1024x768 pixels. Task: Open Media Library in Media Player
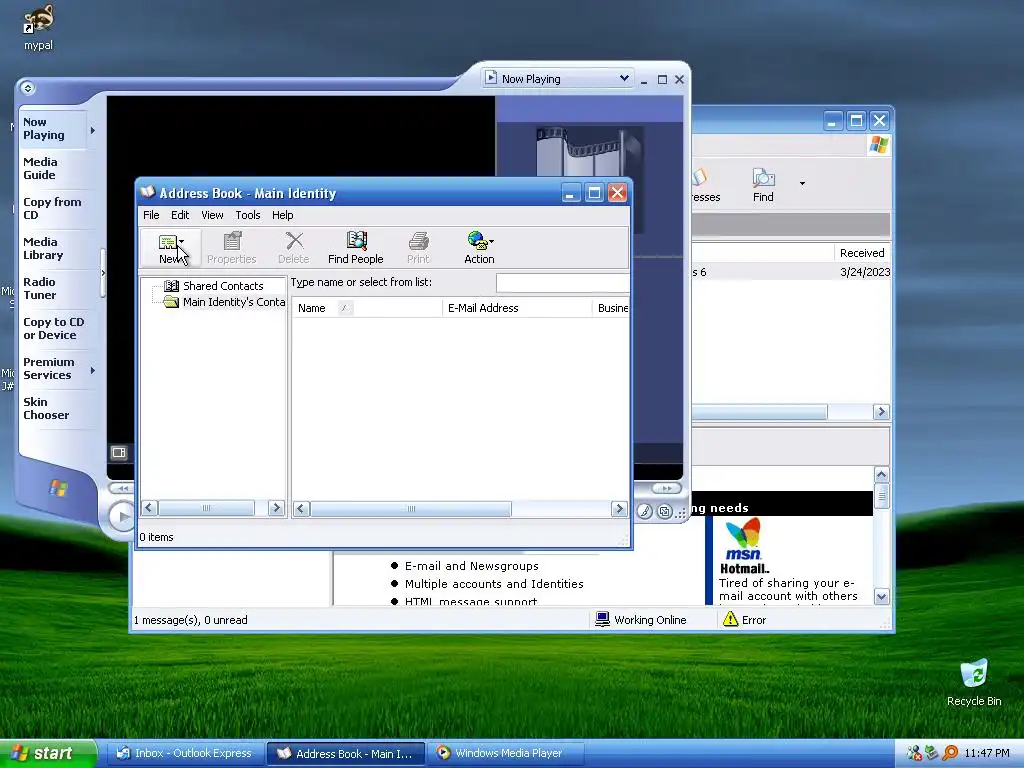(43, 249)
